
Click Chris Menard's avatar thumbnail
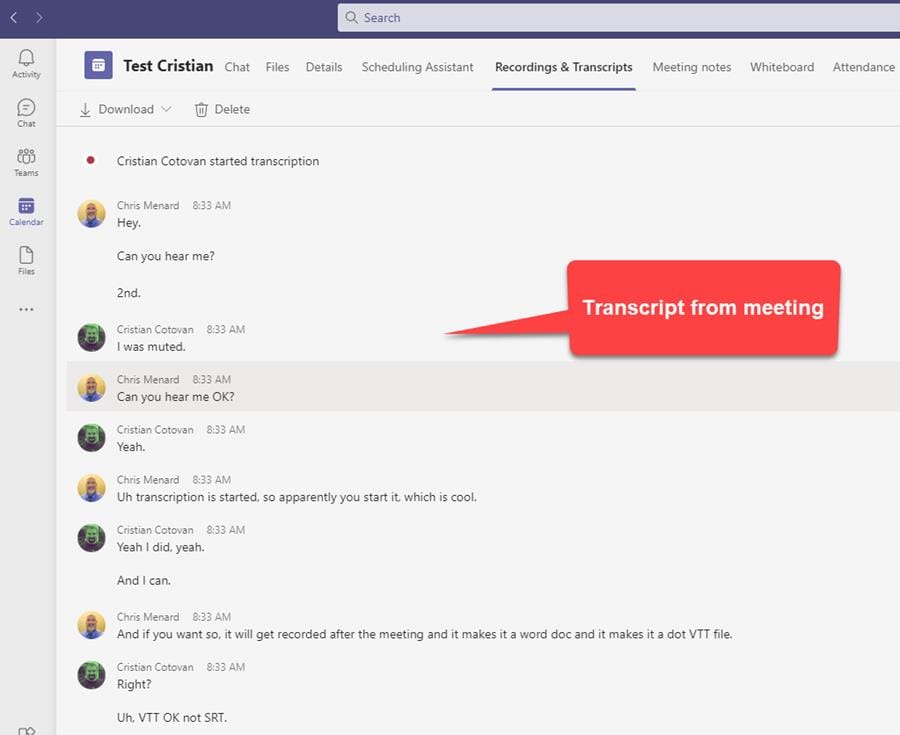[x=91, y=213]
